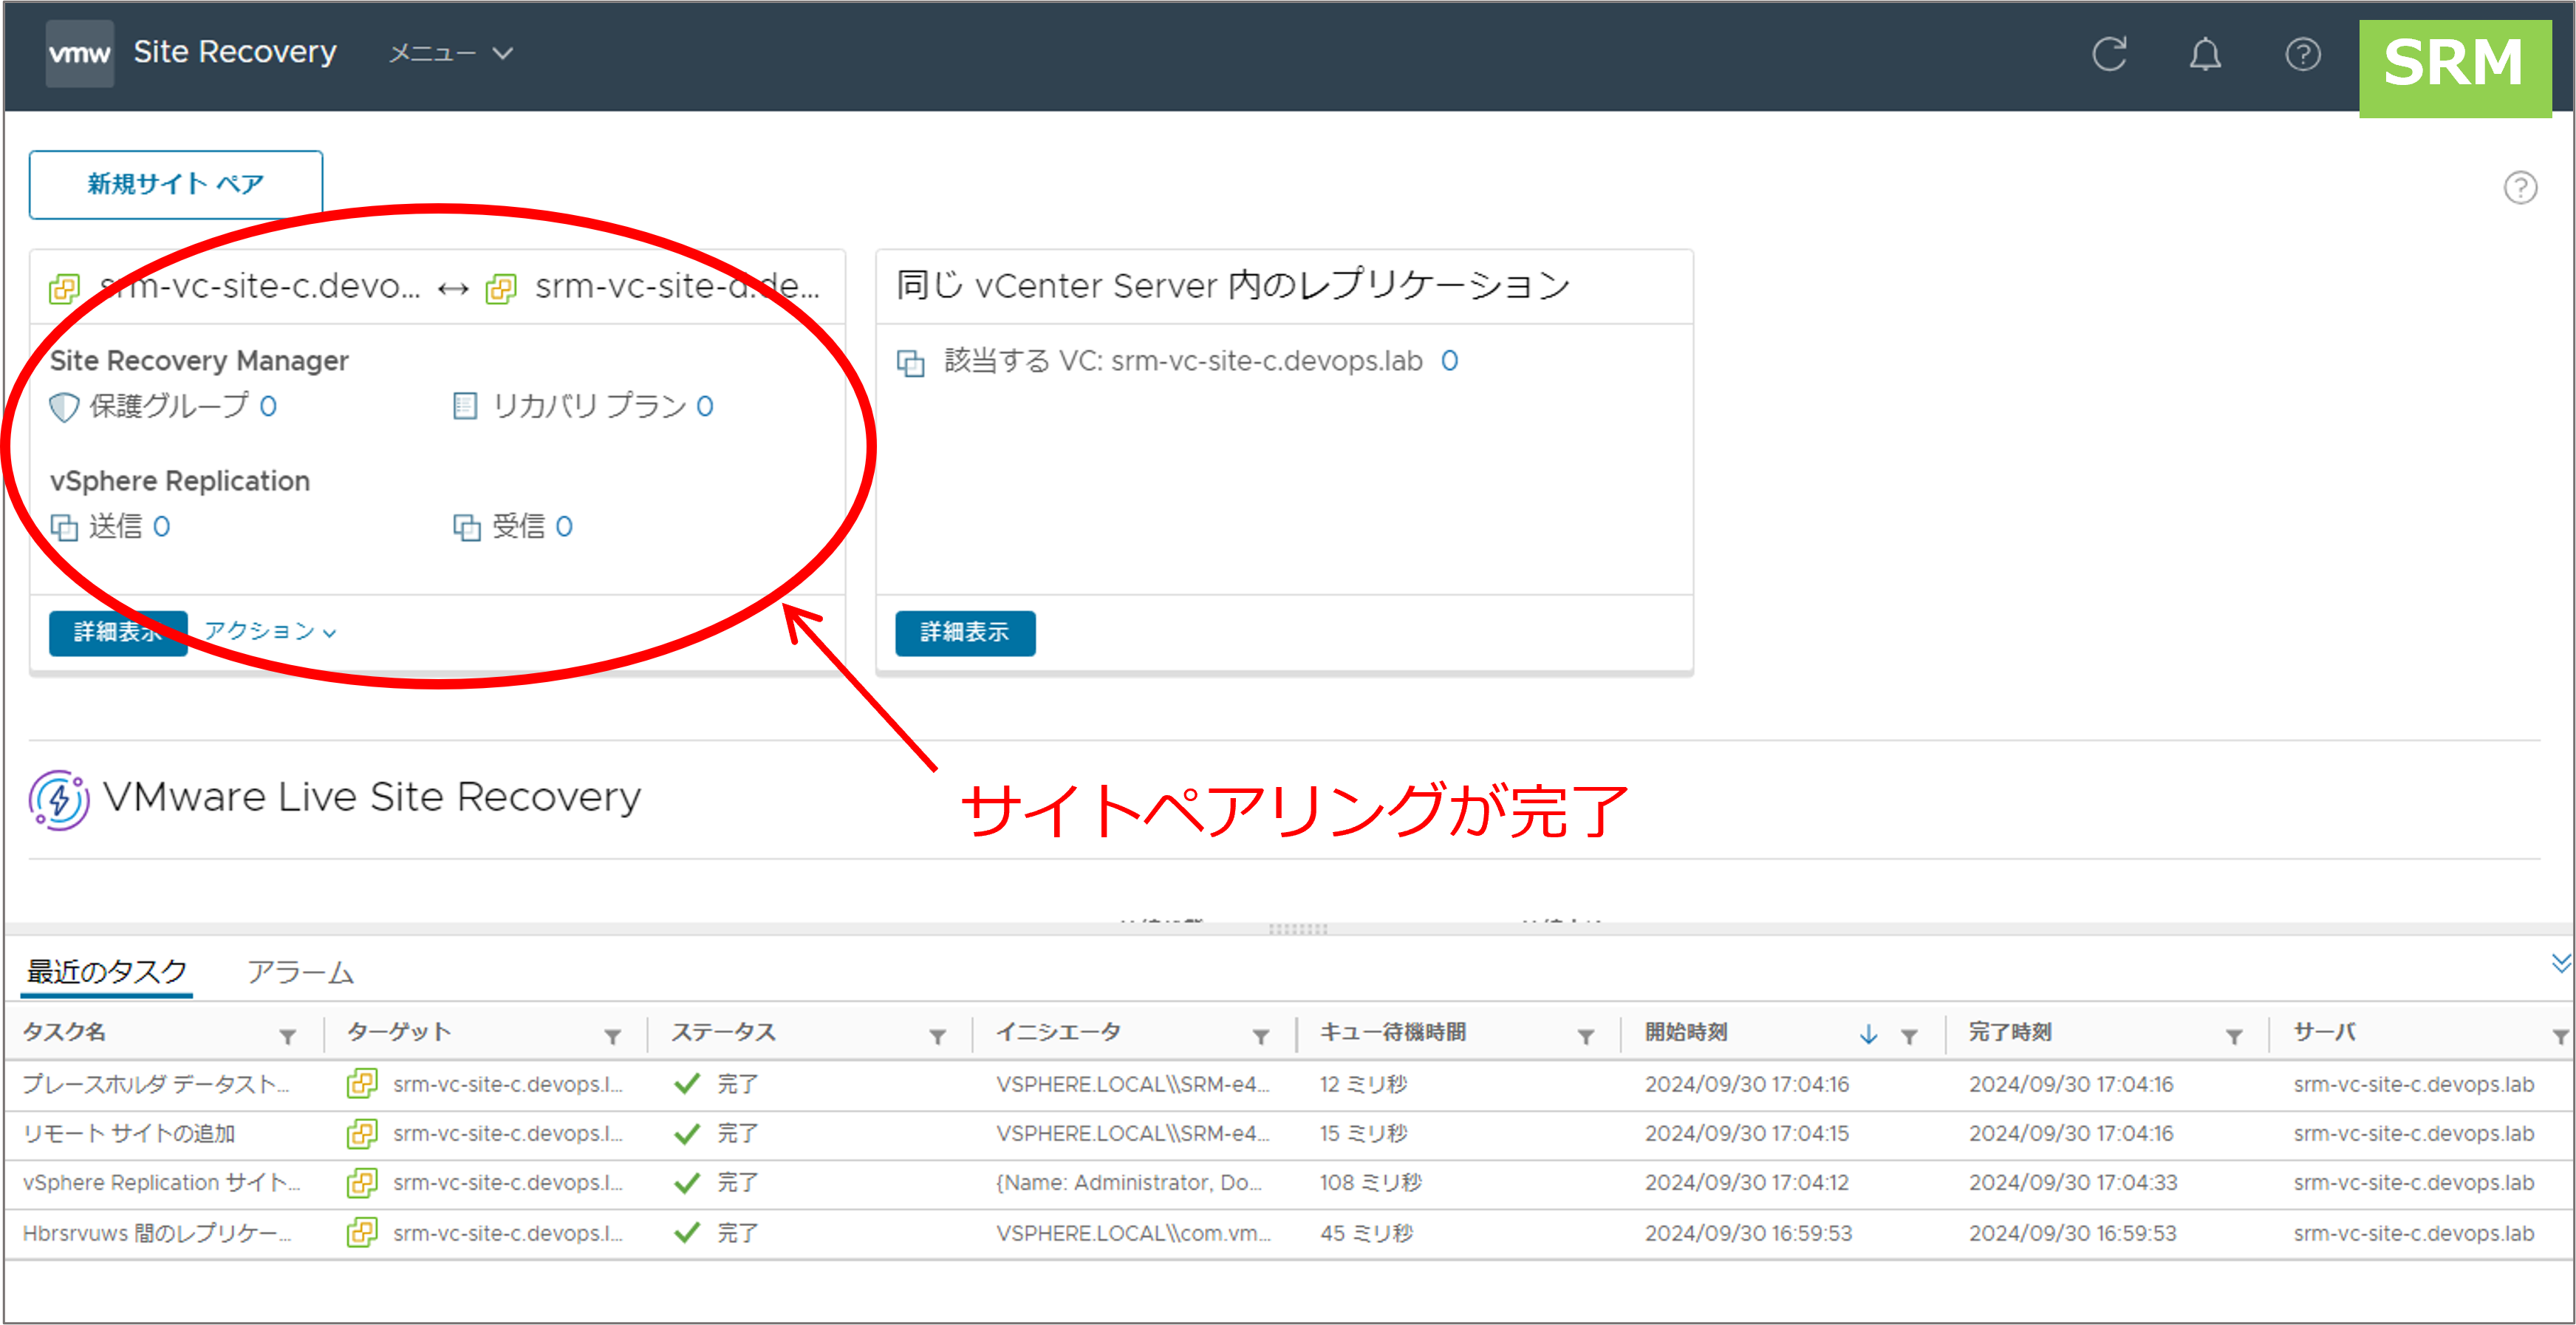Click the Site Recovery title text

coord(235,52)
